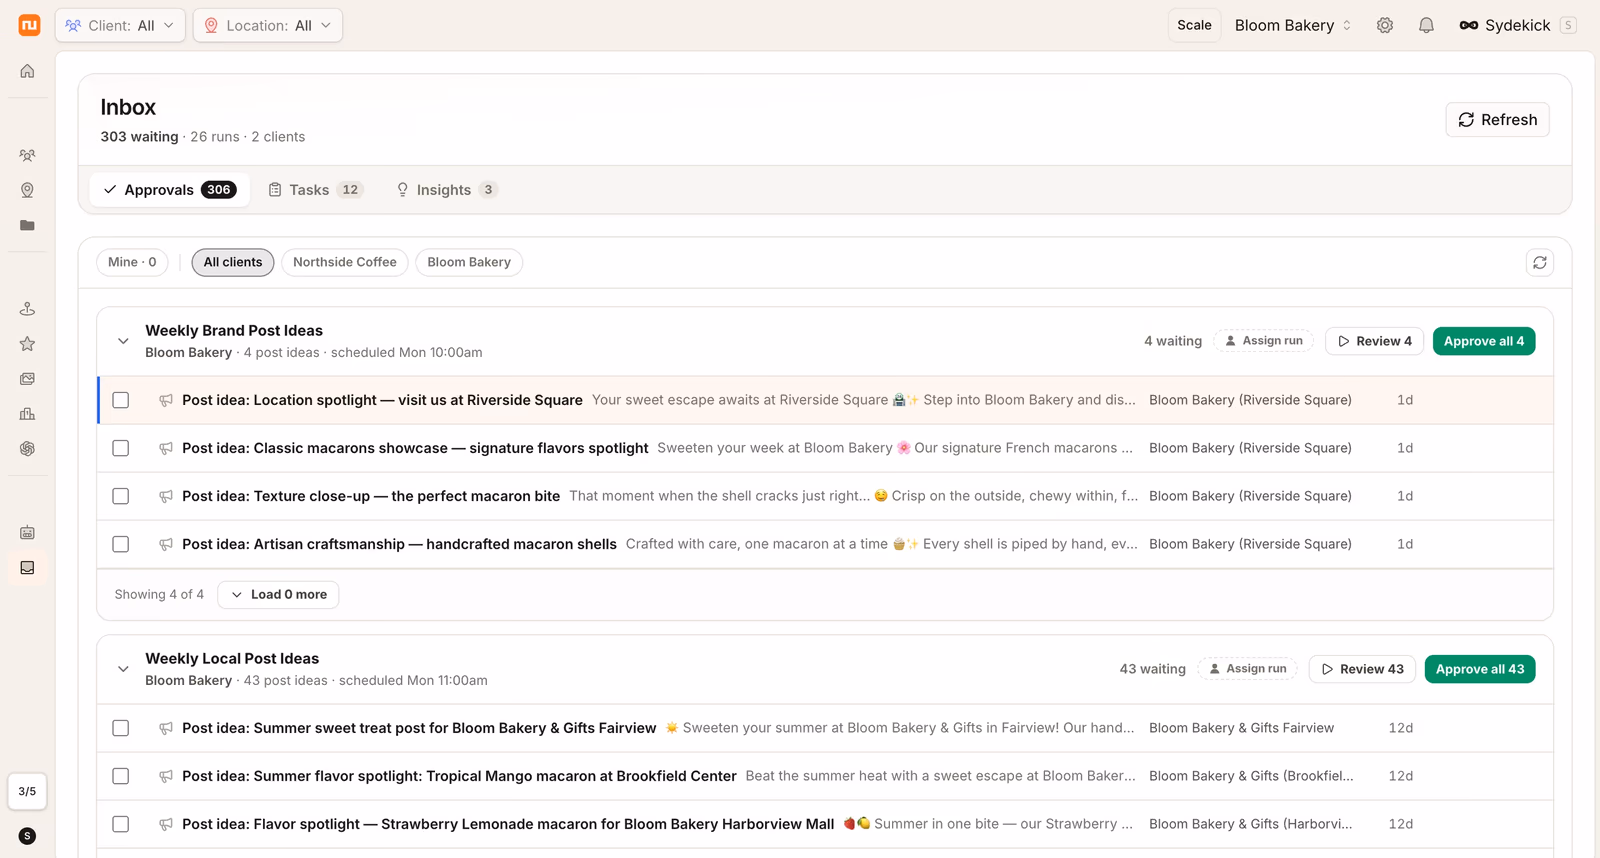Open post 'Classic macarons showcase — signature flavors spotlight'

click(415, 448)
